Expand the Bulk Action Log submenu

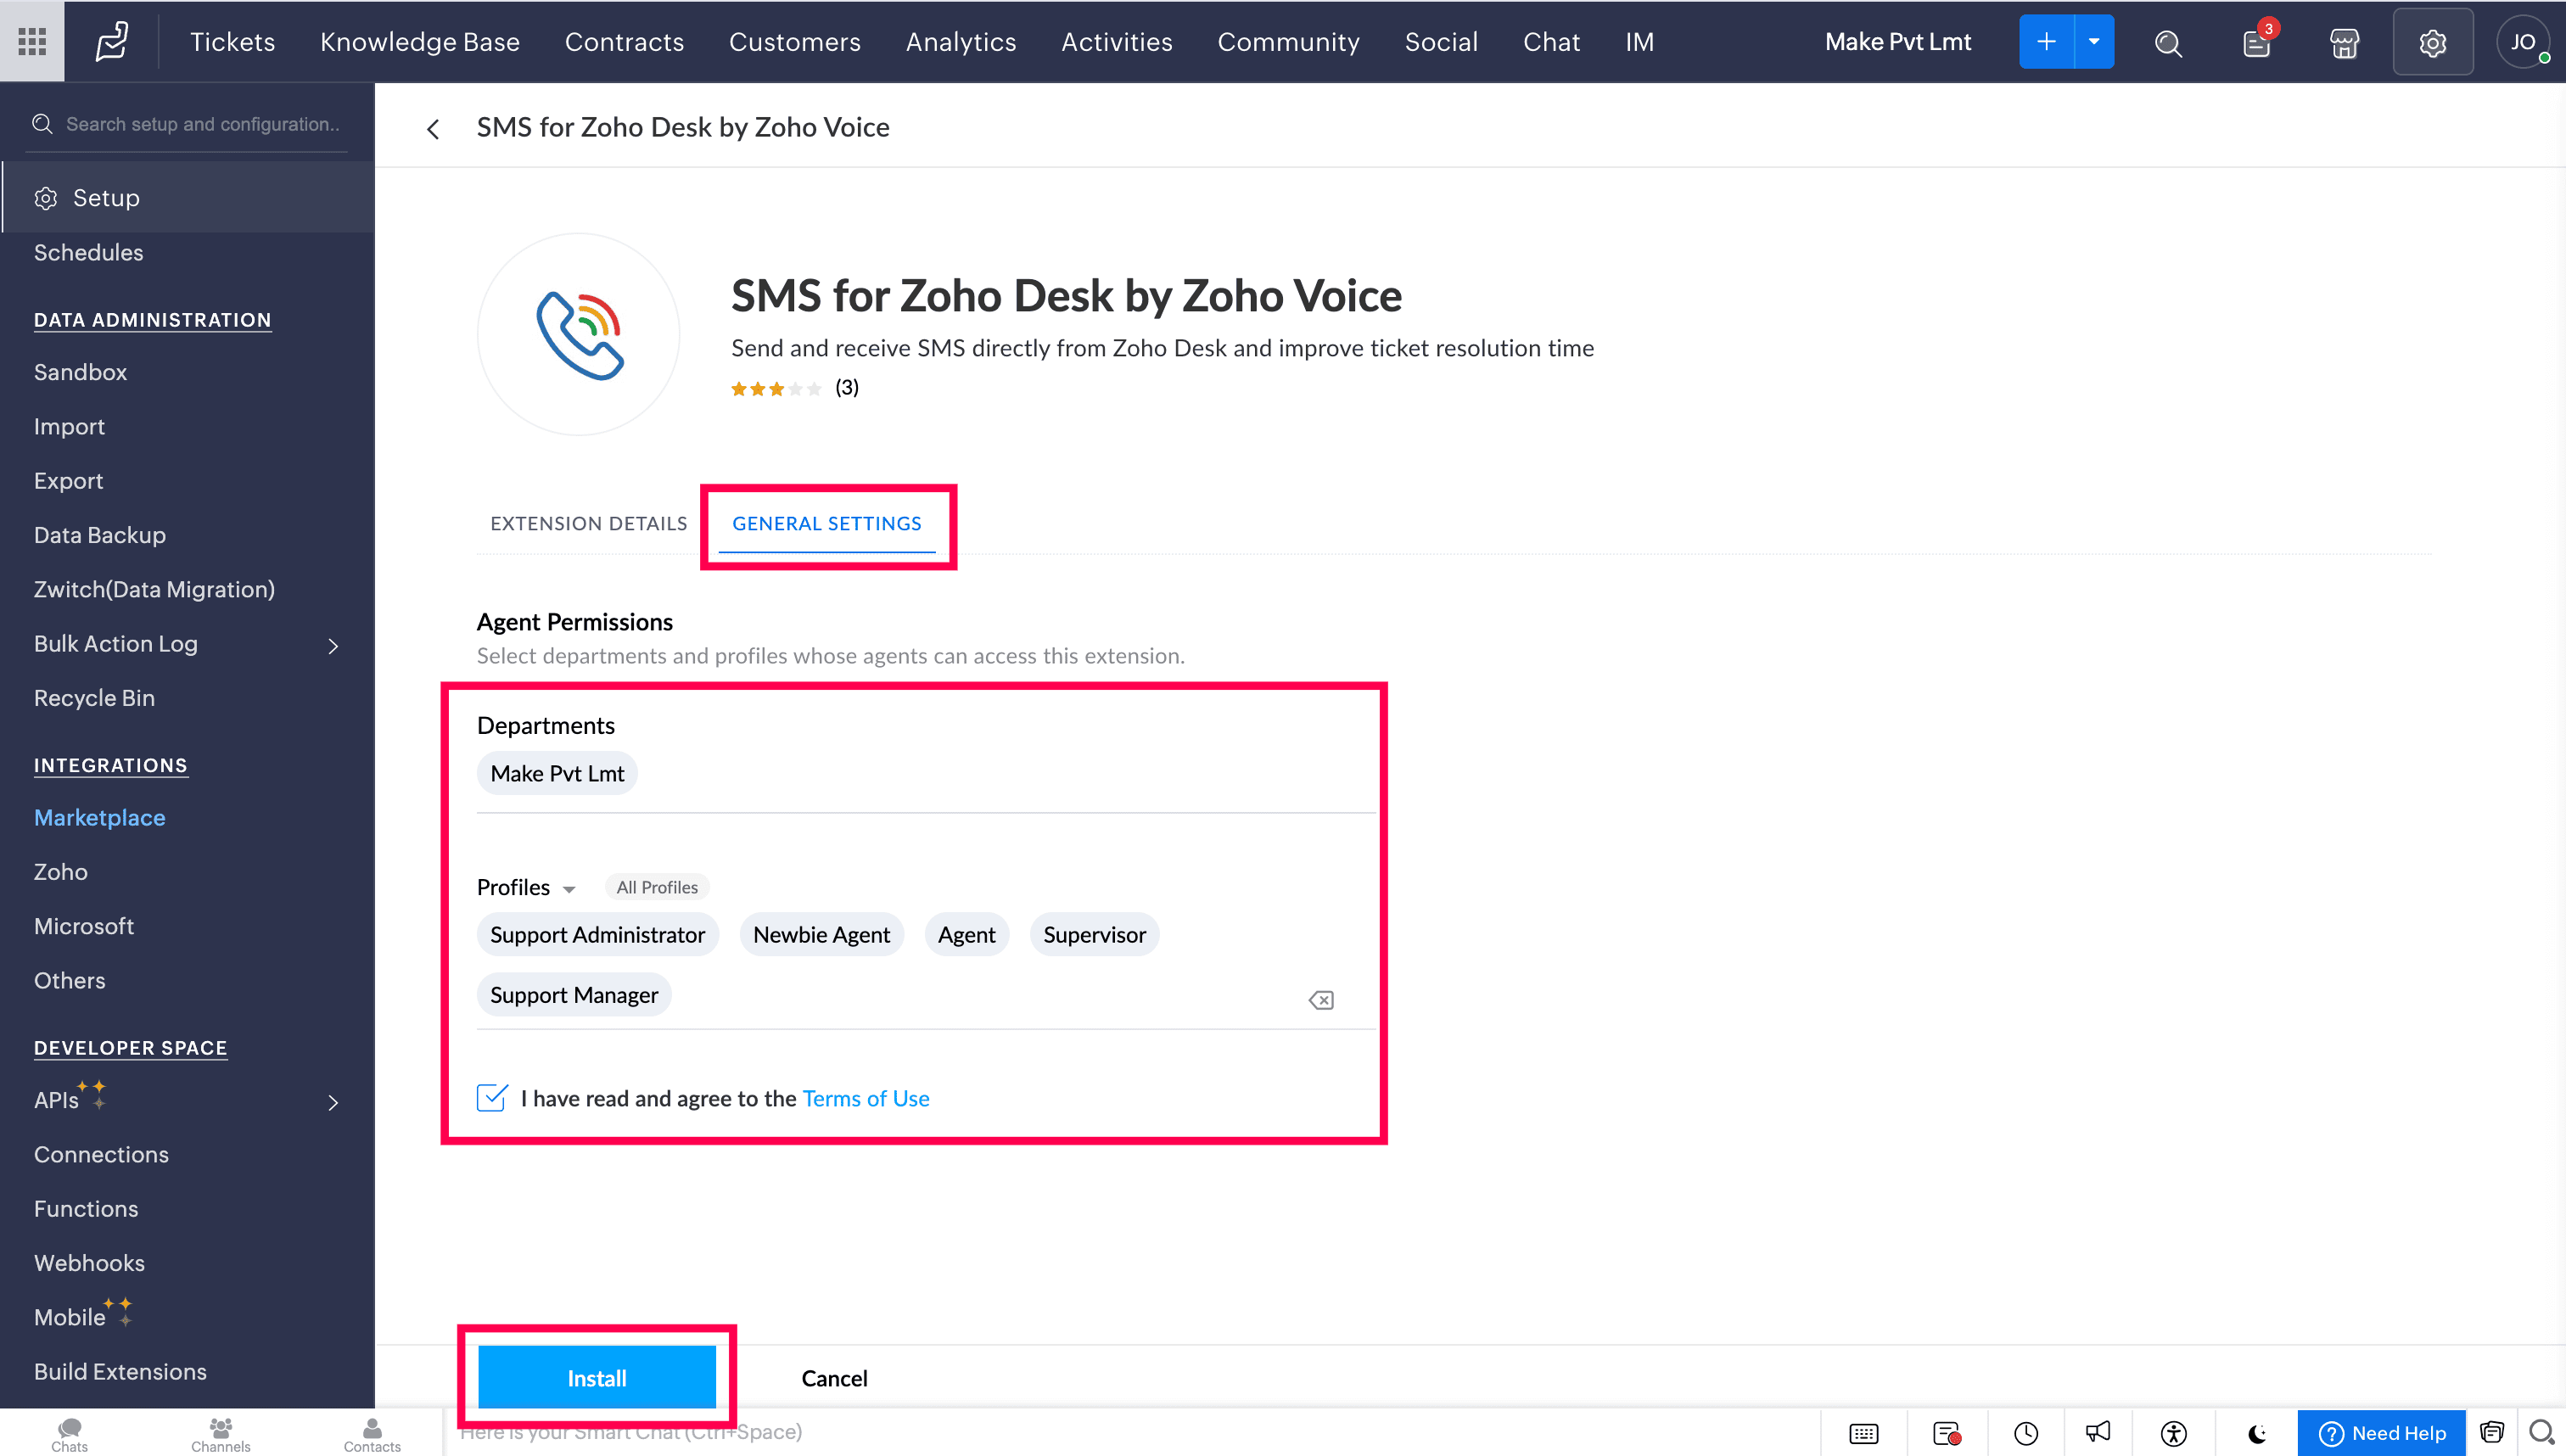(333, 646)
